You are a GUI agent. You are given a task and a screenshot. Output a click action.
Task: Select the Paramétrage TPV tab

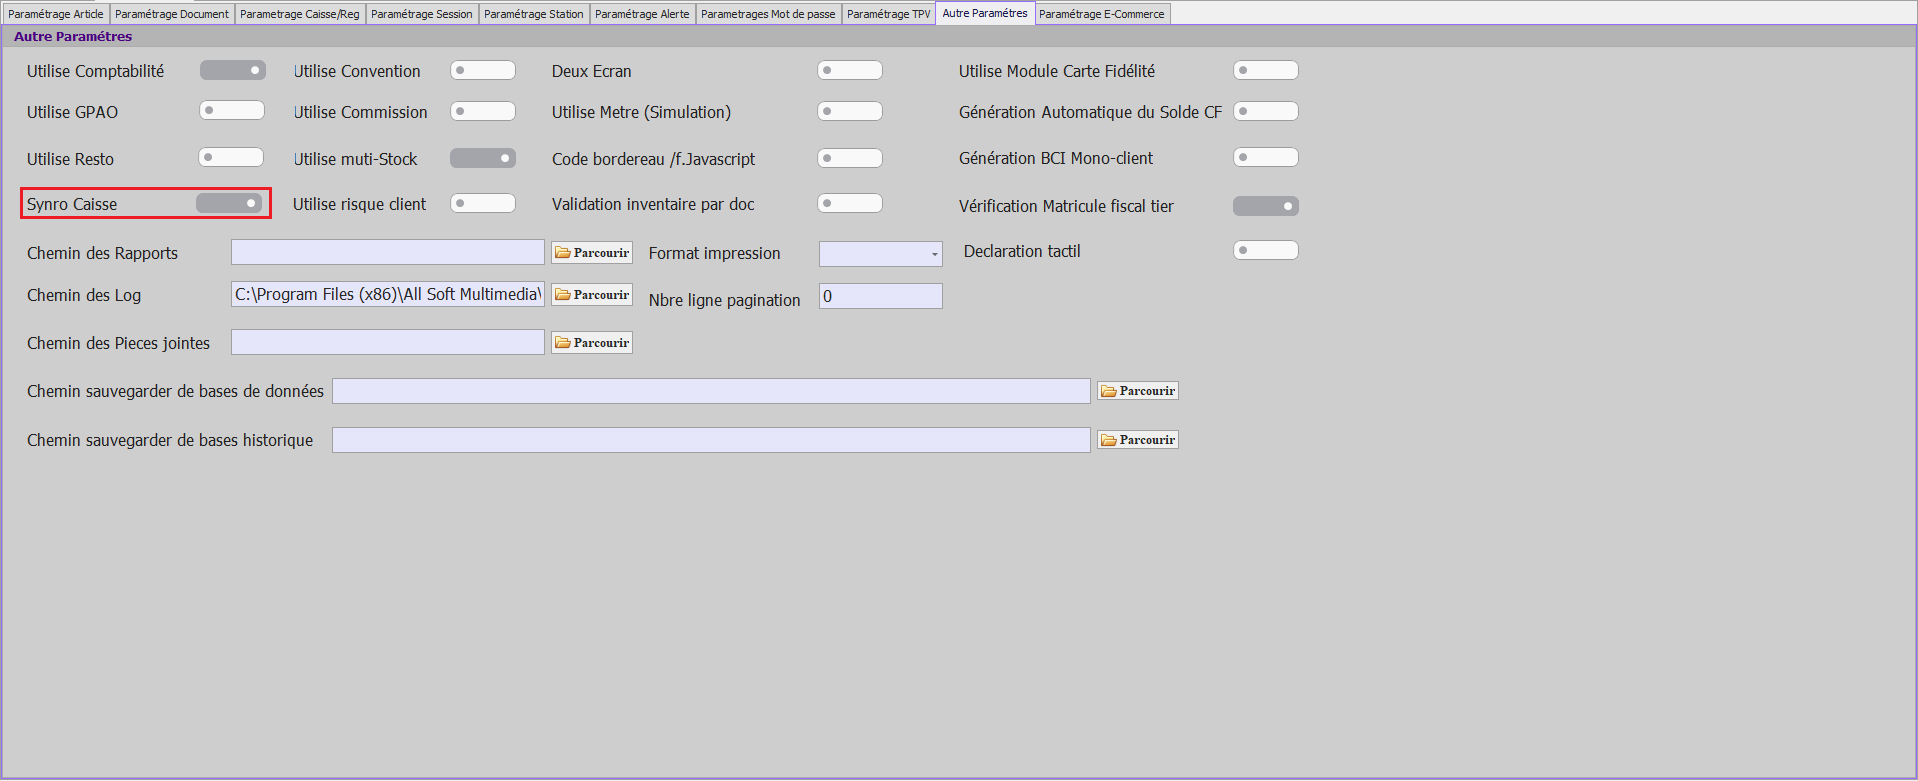pos(889,14)
